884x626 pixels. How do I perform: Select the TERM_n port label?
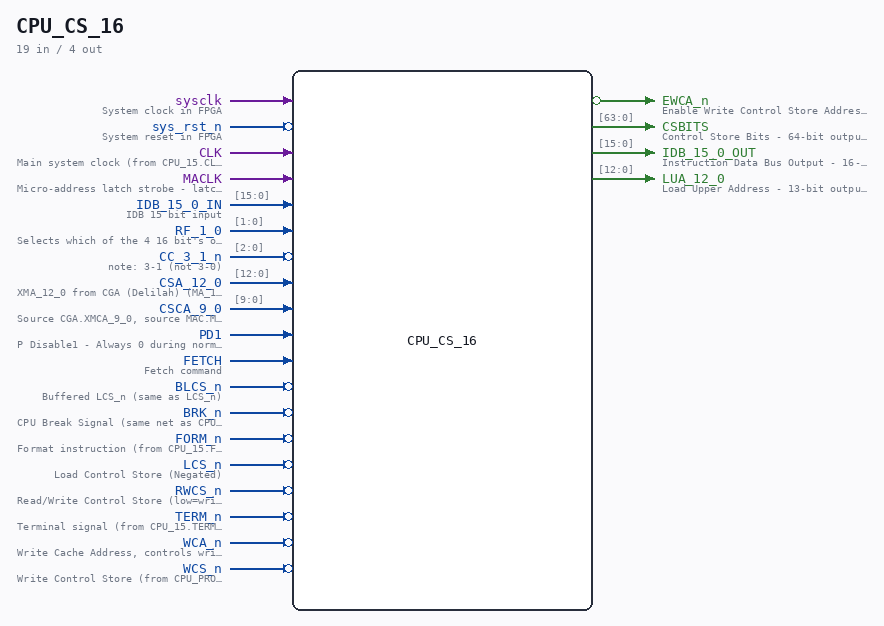tap(198, 517)
